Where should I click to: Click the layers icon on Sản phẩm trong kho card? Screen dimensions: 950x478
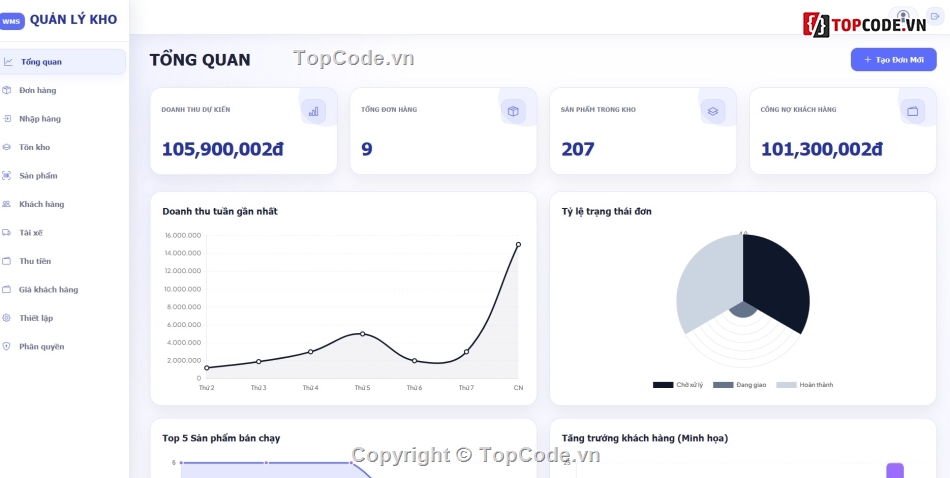pyautogui.click(x=713, y=111)
